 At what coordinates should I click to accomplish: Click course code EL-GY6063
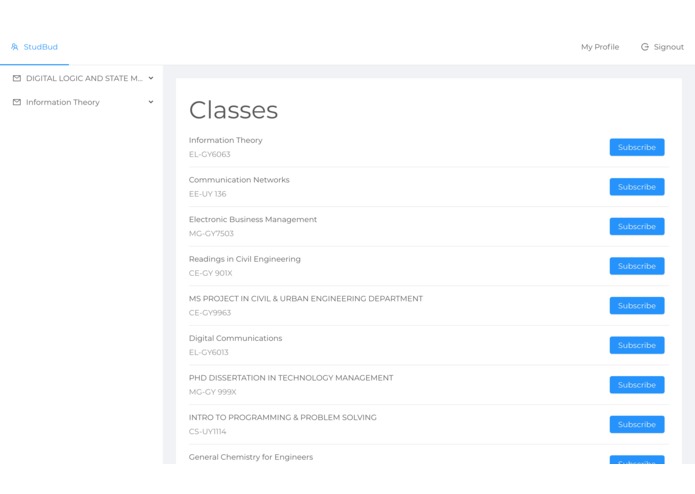tap(210, 154)
